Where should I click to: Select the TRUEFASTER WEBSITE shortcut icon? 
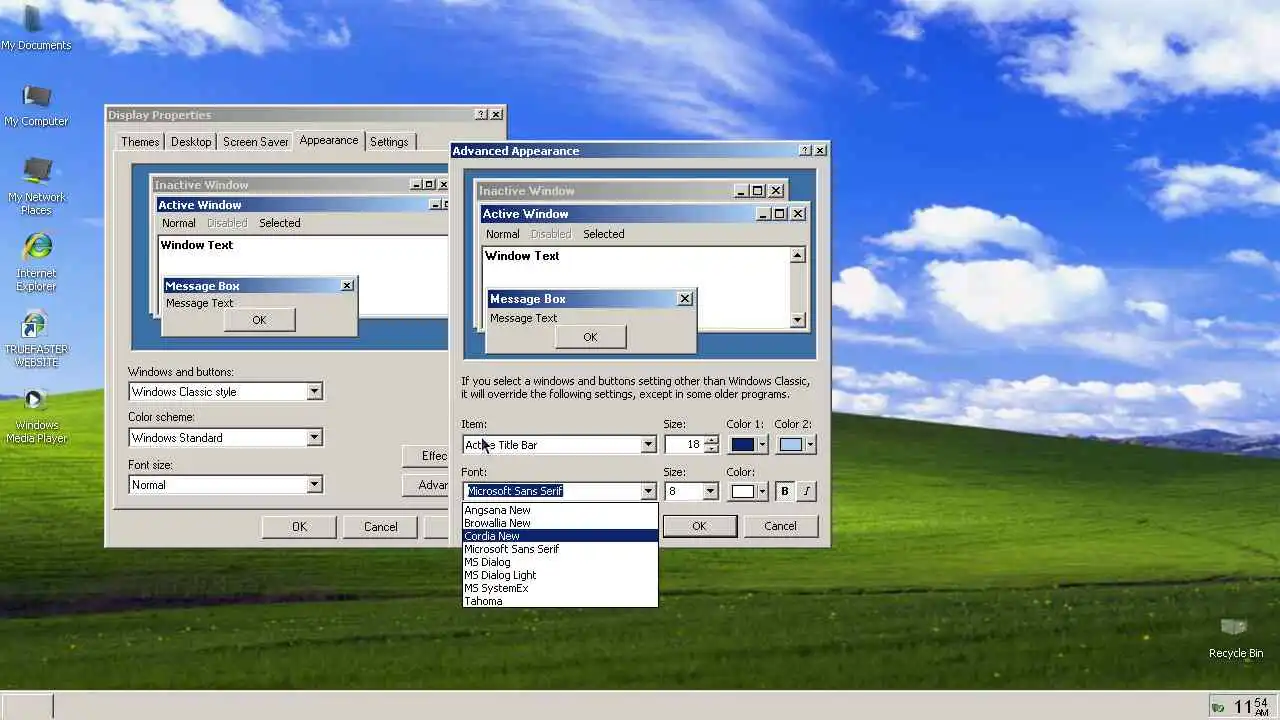click(x=36, y=339)
